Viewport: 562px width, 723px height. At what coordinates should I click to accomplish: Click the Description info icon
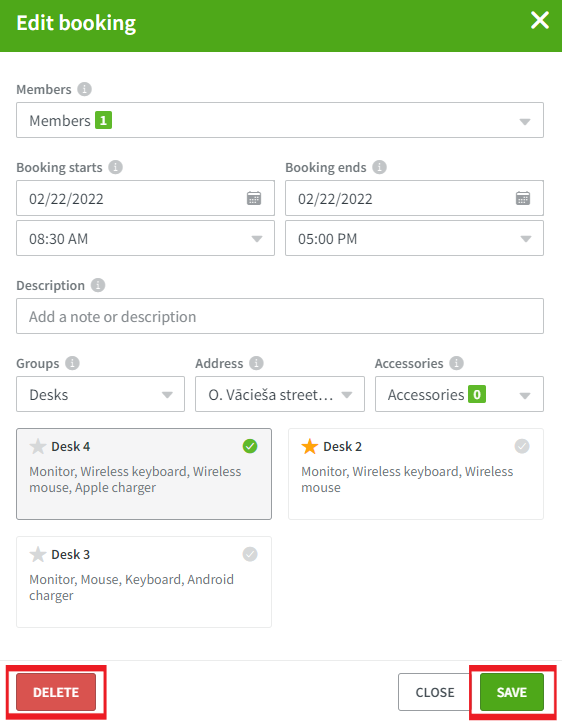tap(98, 285)
